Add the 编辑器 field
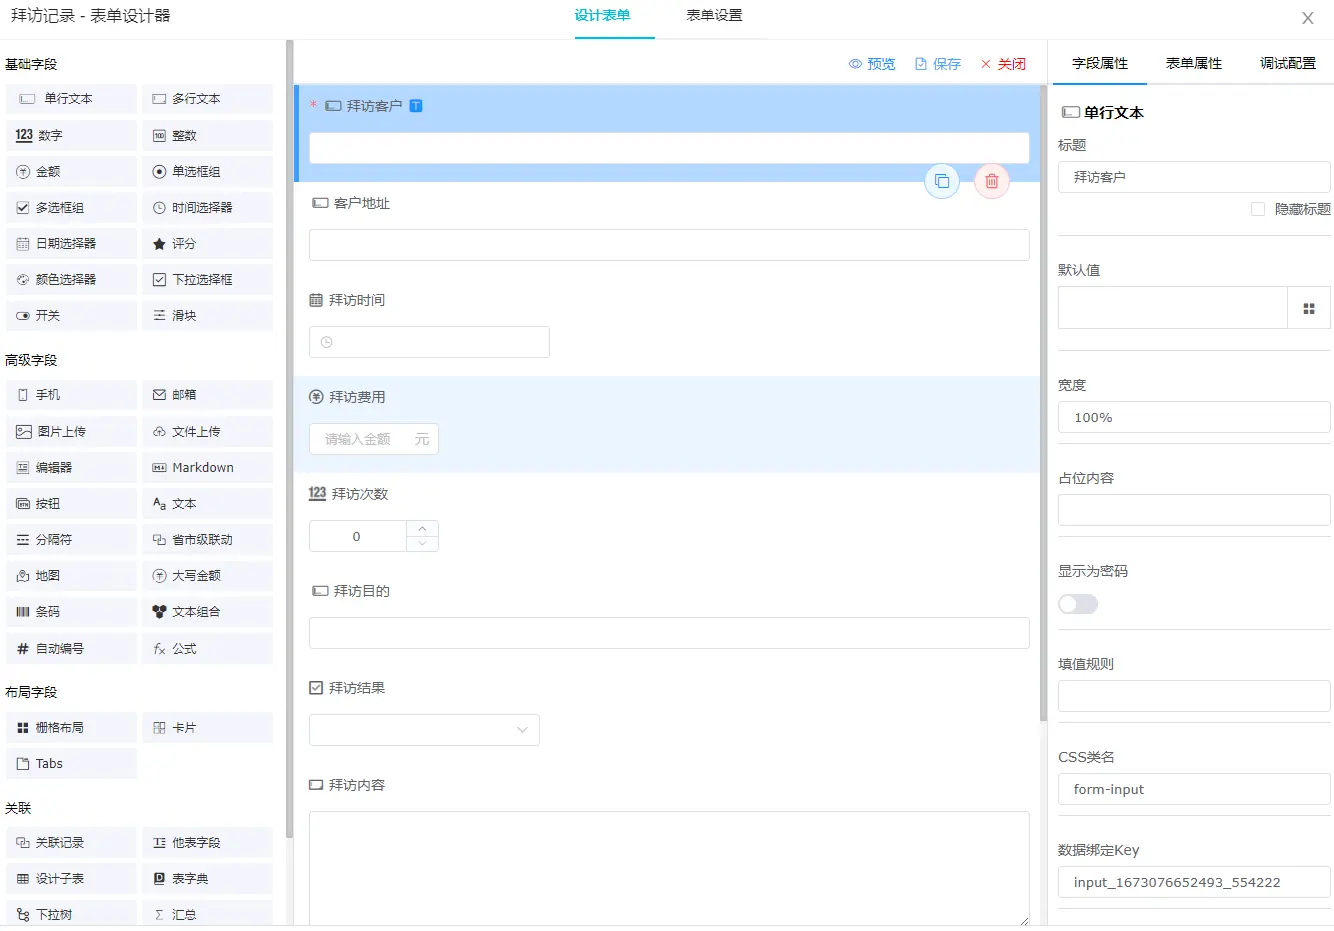The height and width of the screenshot is (931, 1334). [x=71, y=467]
